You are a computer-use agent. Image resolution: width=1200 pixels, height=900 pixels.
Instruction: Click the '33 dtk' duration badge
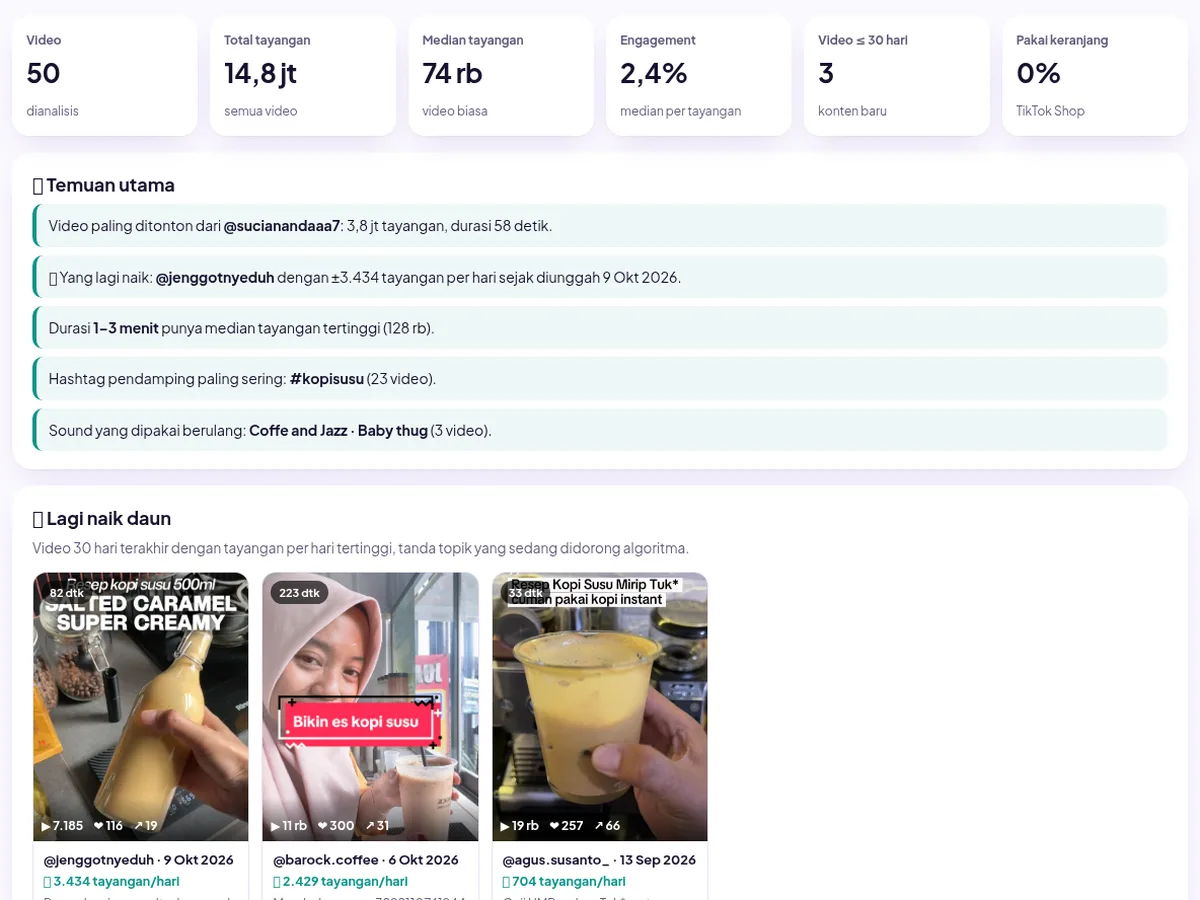coord(526,593)
